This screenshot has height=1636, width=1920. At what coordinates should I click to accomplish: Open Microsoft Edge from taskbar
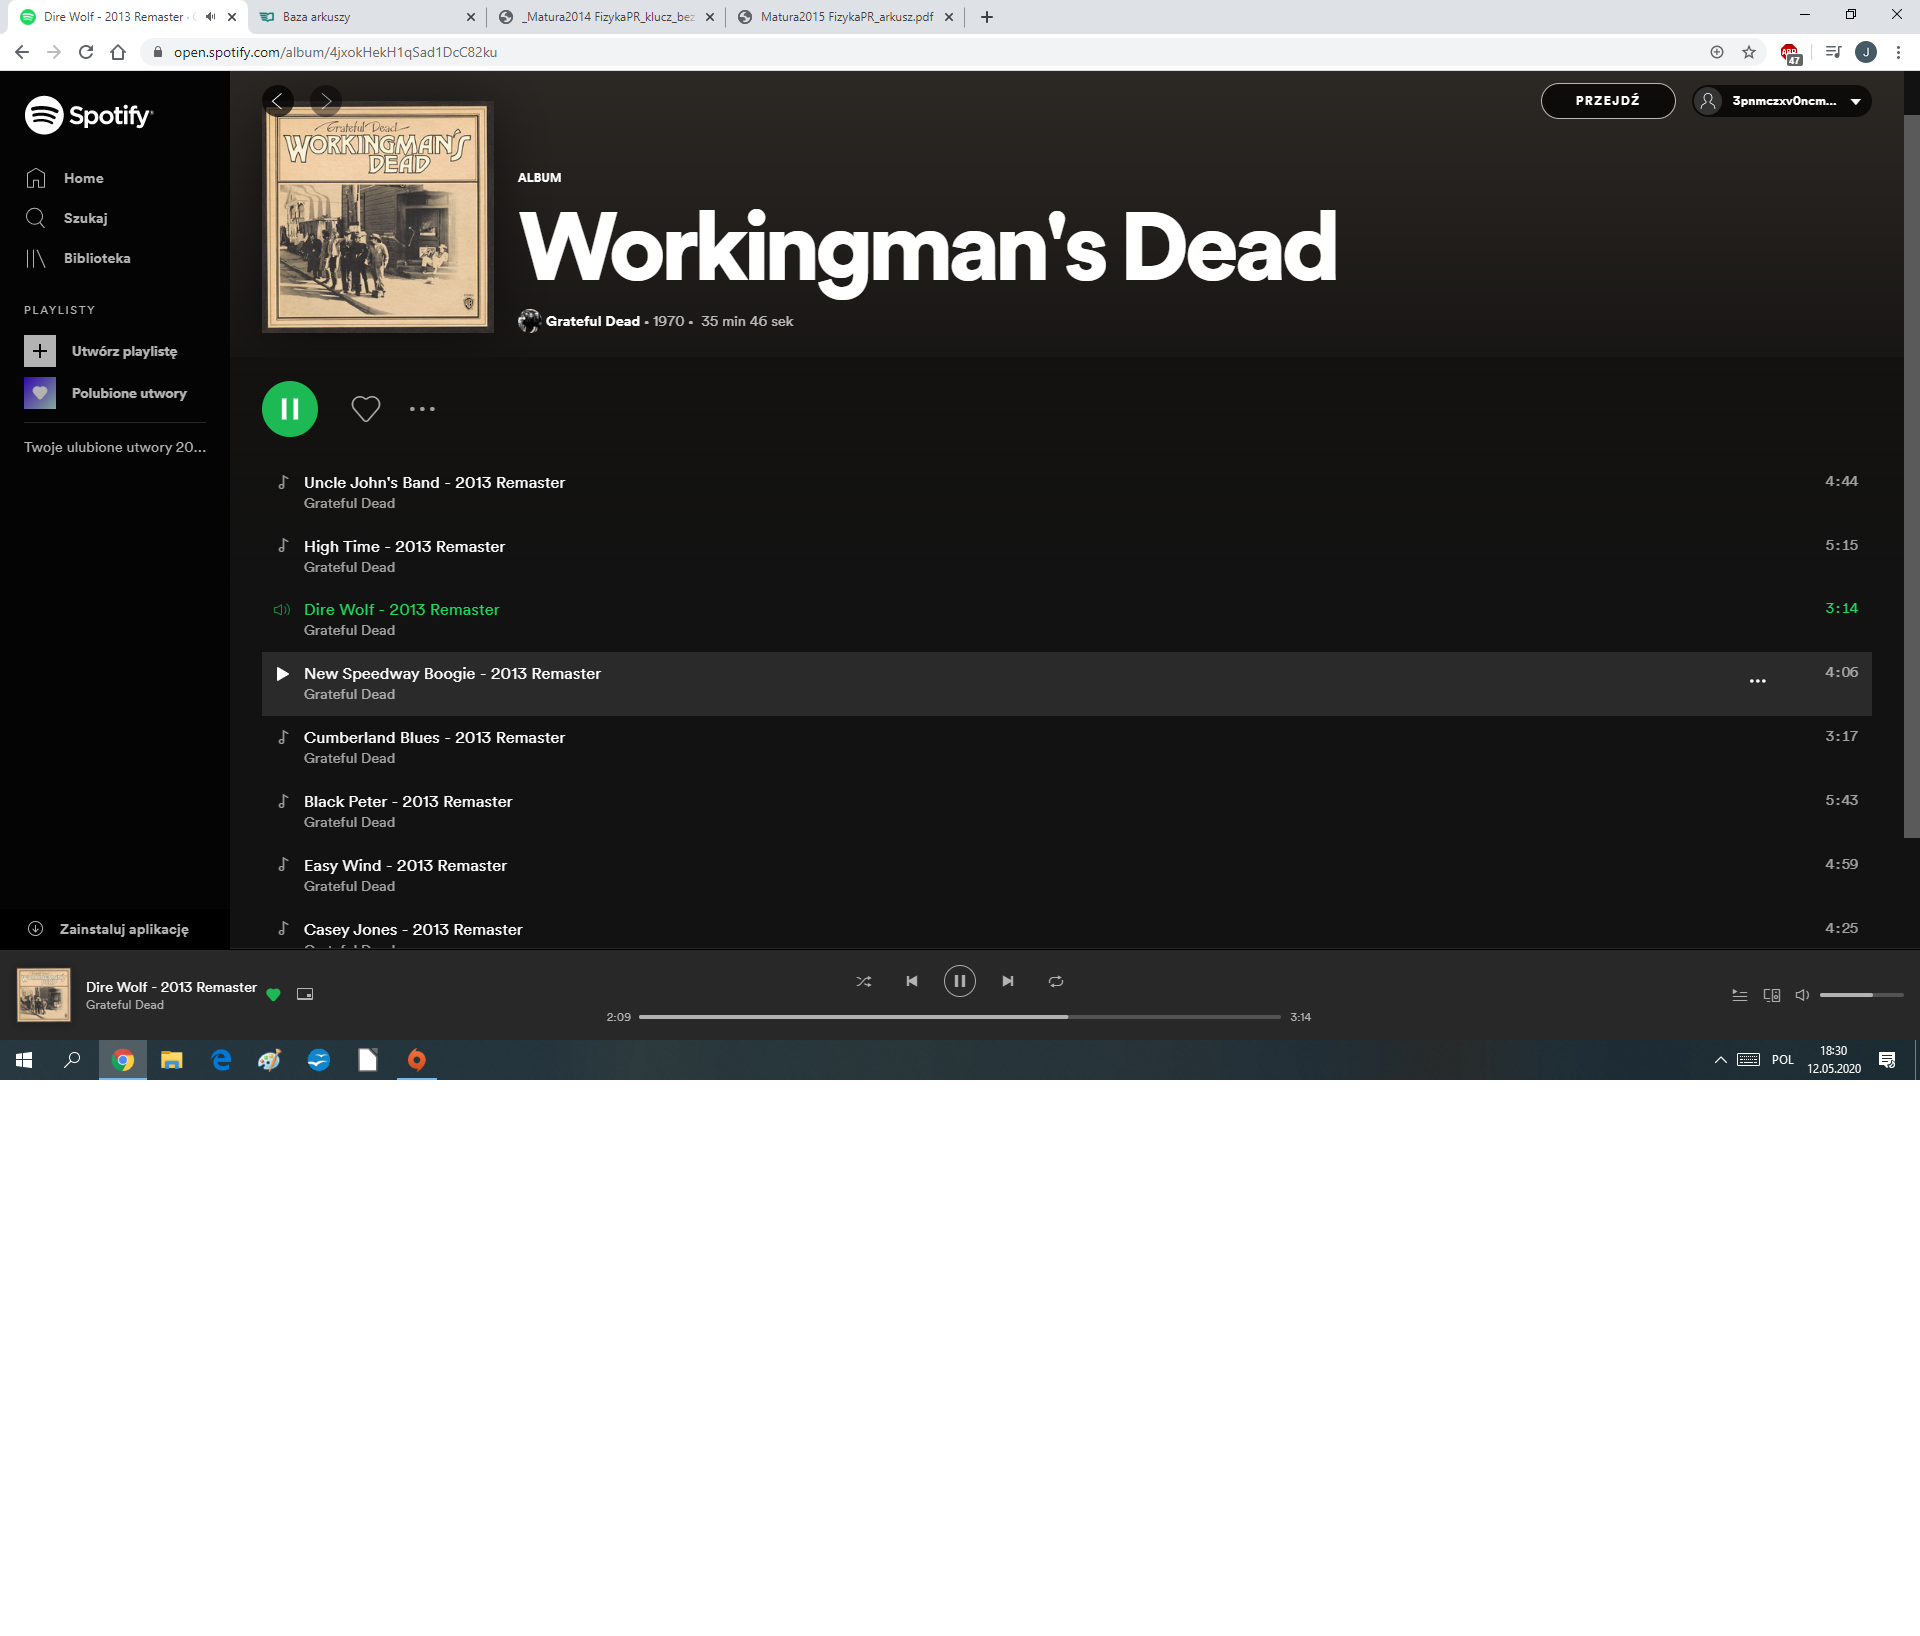click(x=221, y=1060)
